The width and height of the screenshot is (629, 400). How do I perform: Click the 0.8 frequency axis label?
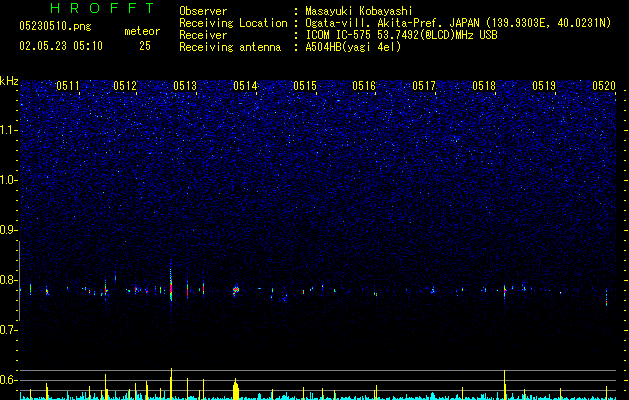tap(9, 280)
